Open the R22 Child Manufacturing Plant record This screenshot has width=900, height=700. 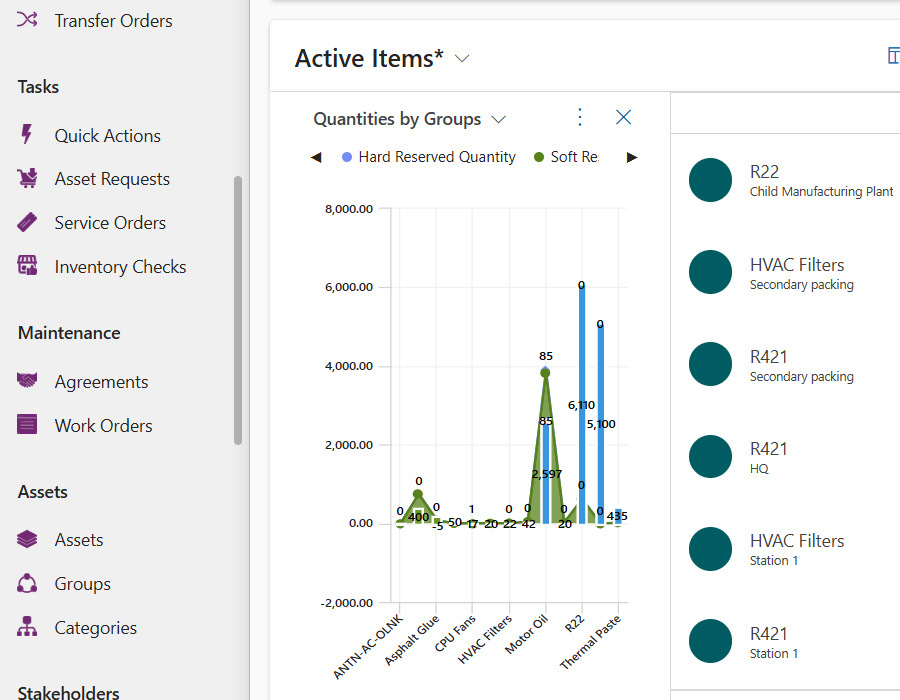[785, 180]
